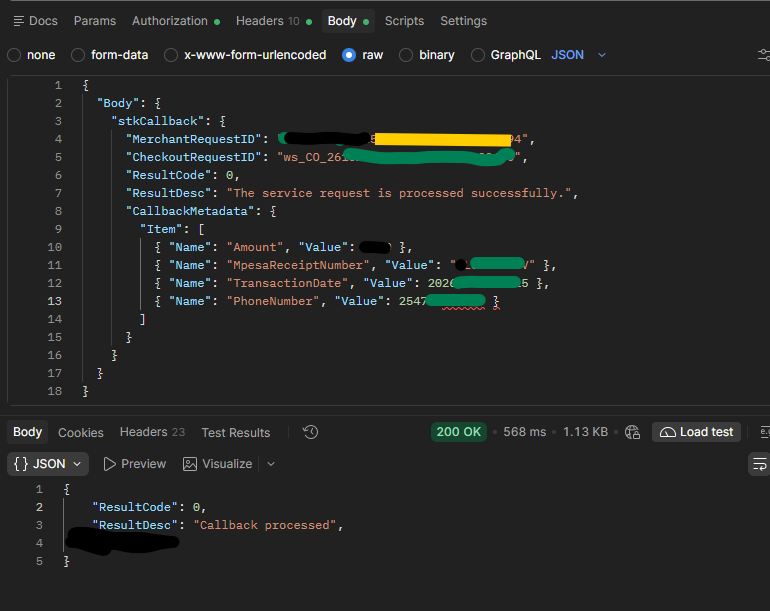Image resolution: width=770 pixels, height=611 pixels.
Task: Open response history clock icon
Action: (x=310, y=432)
